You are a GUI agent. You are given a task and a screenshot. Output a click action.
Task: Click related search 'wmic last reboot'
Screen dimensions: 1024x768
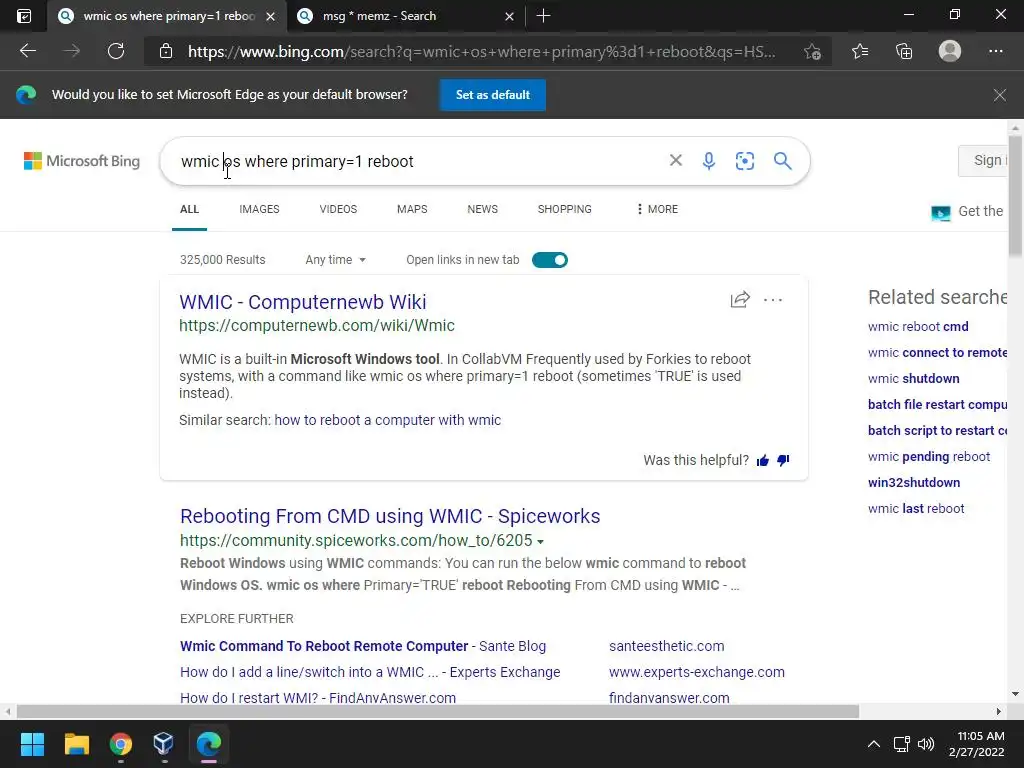916,509
